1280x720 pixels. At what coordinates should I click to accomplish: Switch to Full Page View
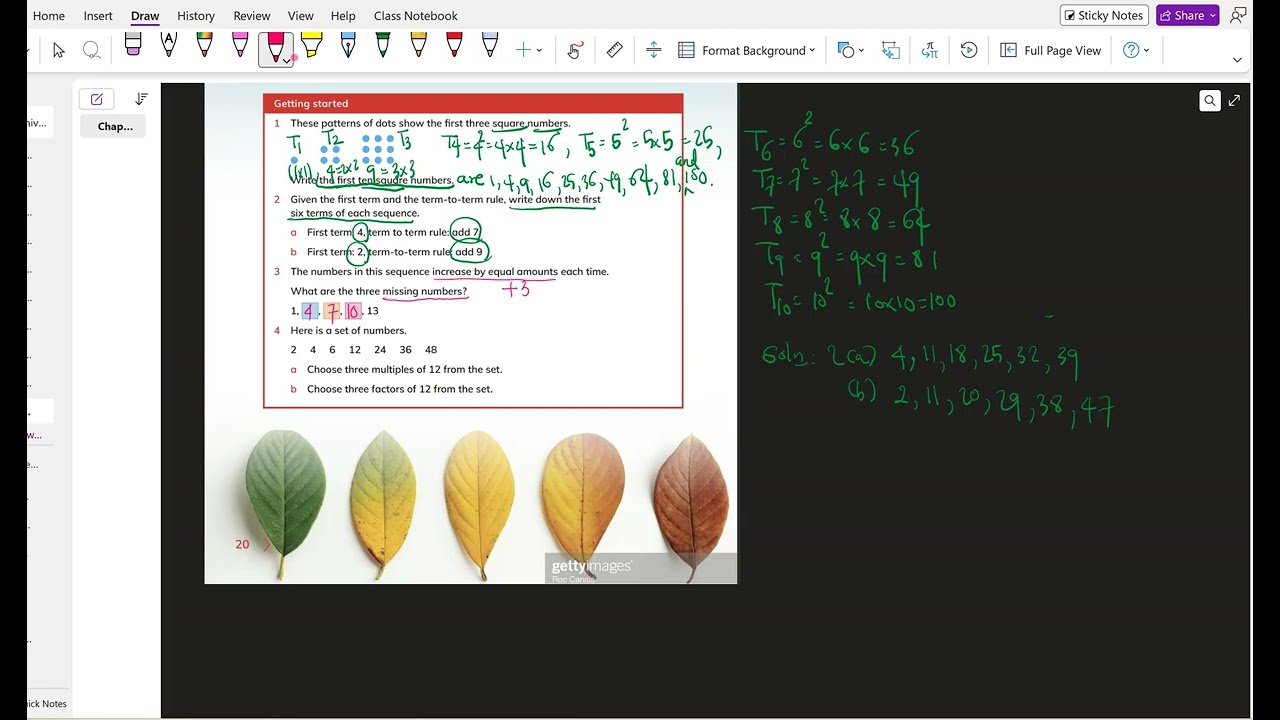(1051, 50)
